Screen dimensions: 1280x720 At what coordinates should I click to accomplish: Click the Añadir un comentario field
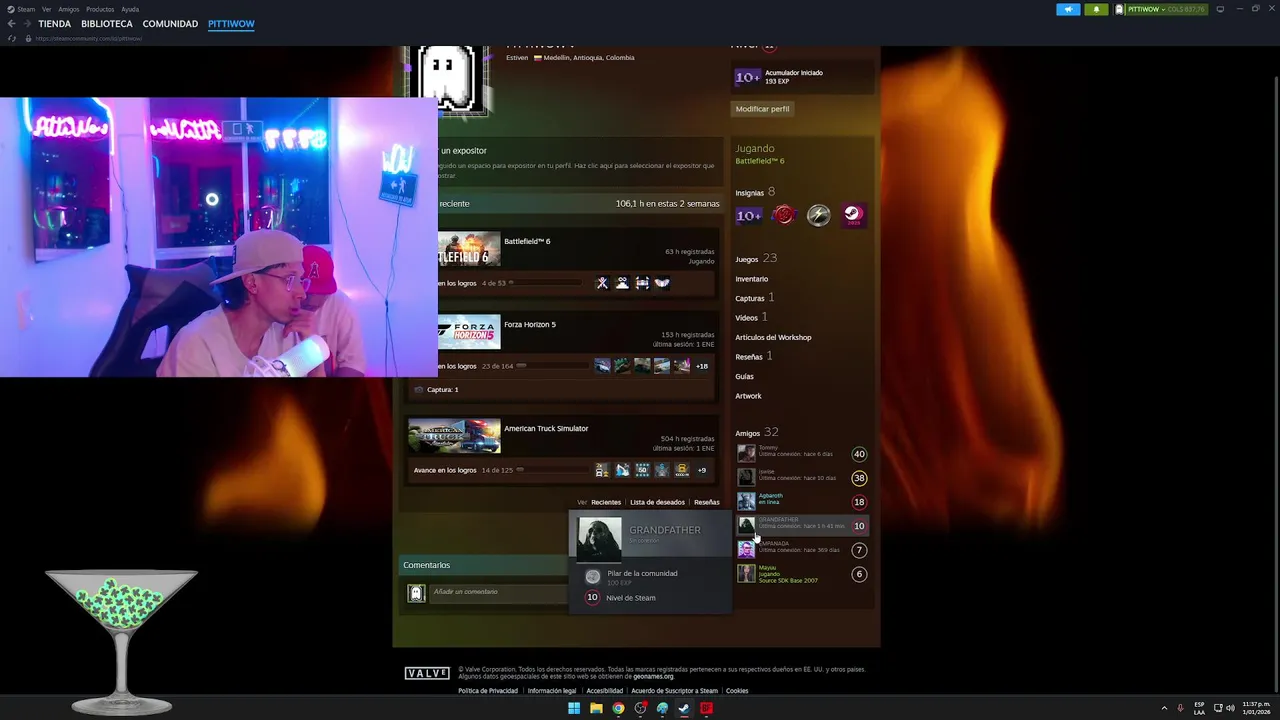(x=500, y=592)
